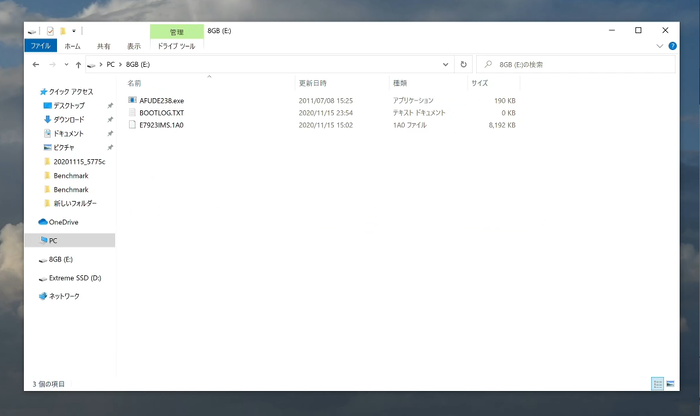Click the ダウンロード arrow icon
Viewport: 700px width, 416px height.
click(x=47, y=119)
